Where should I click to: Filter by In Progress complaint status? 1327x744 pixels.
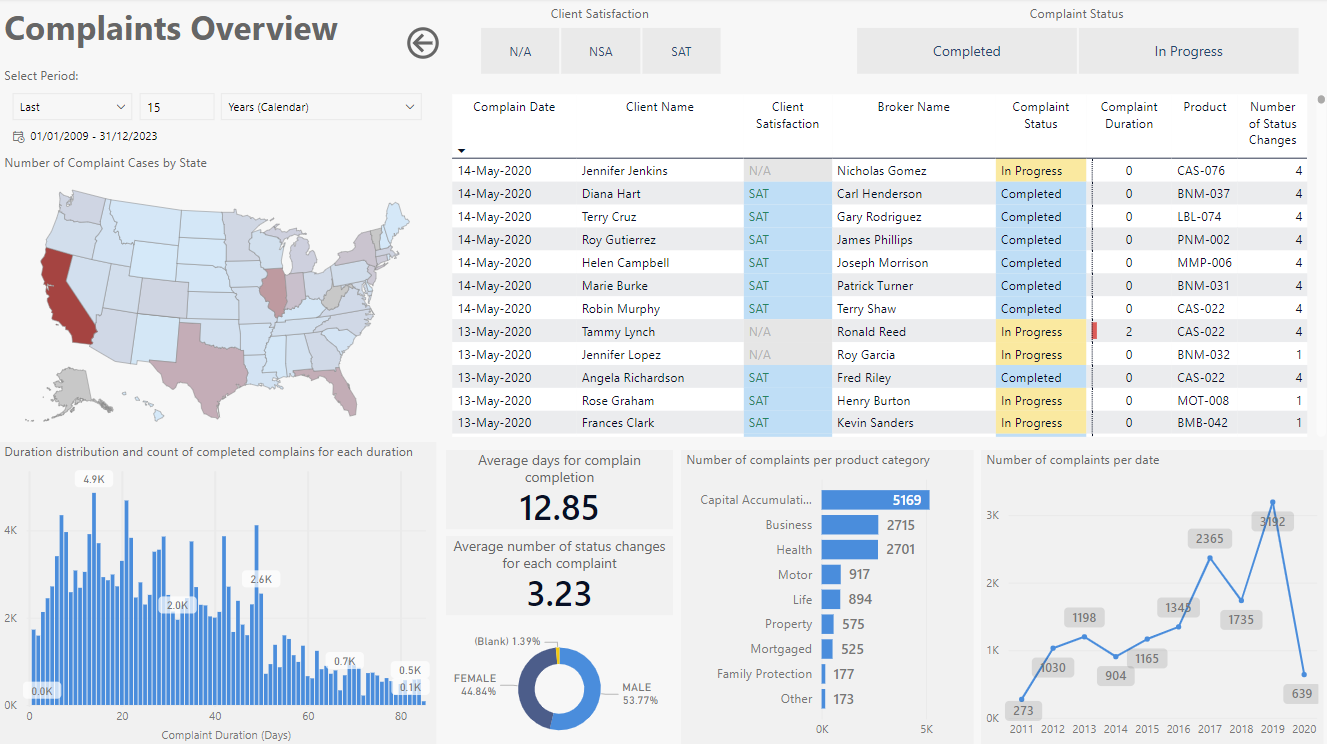[x=1188, y=51]
